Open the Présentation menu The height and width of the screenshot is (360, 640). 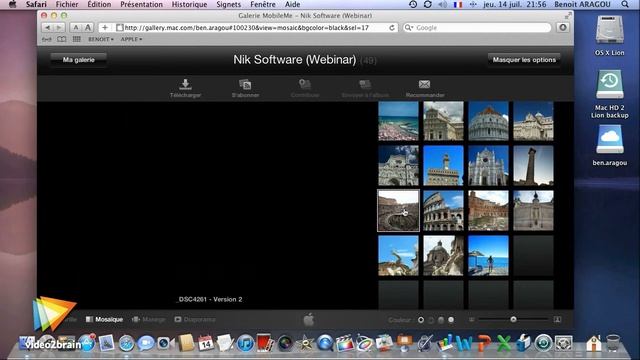pos(141,4)
